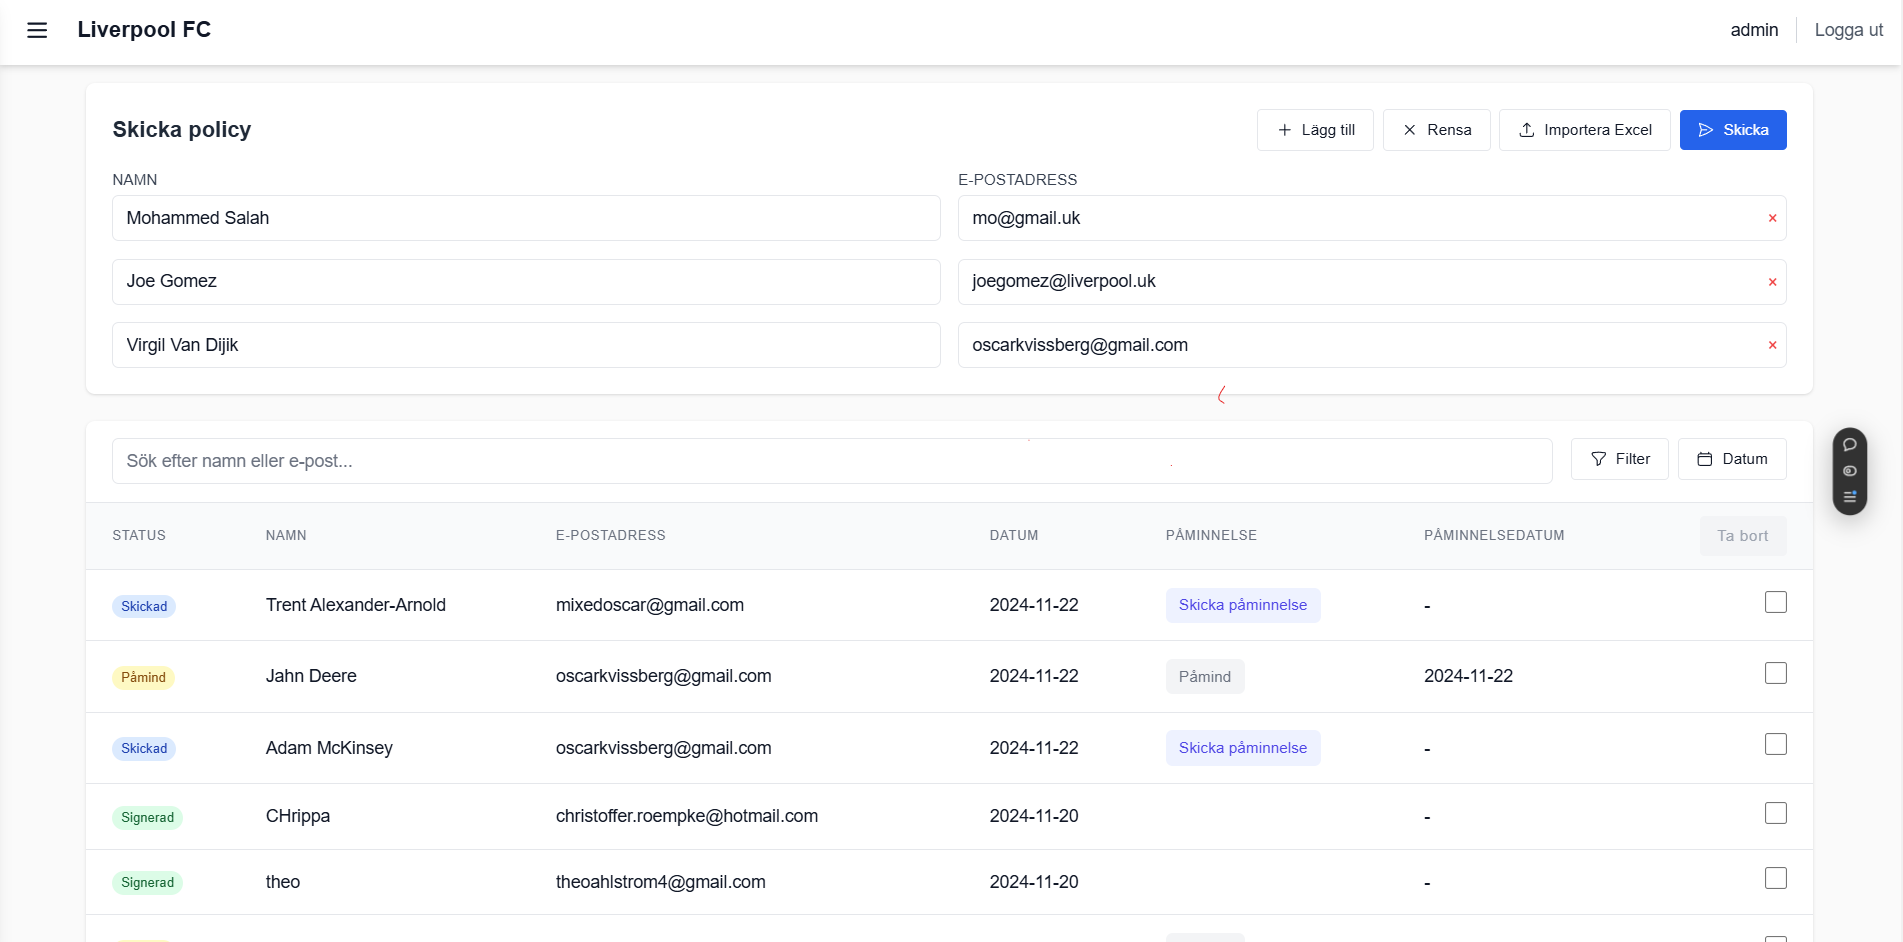Click the email christoffer.roempke@hotmail.com
Image resolution: width=1903 pixels, height=942 pixels.
(687, 816)
